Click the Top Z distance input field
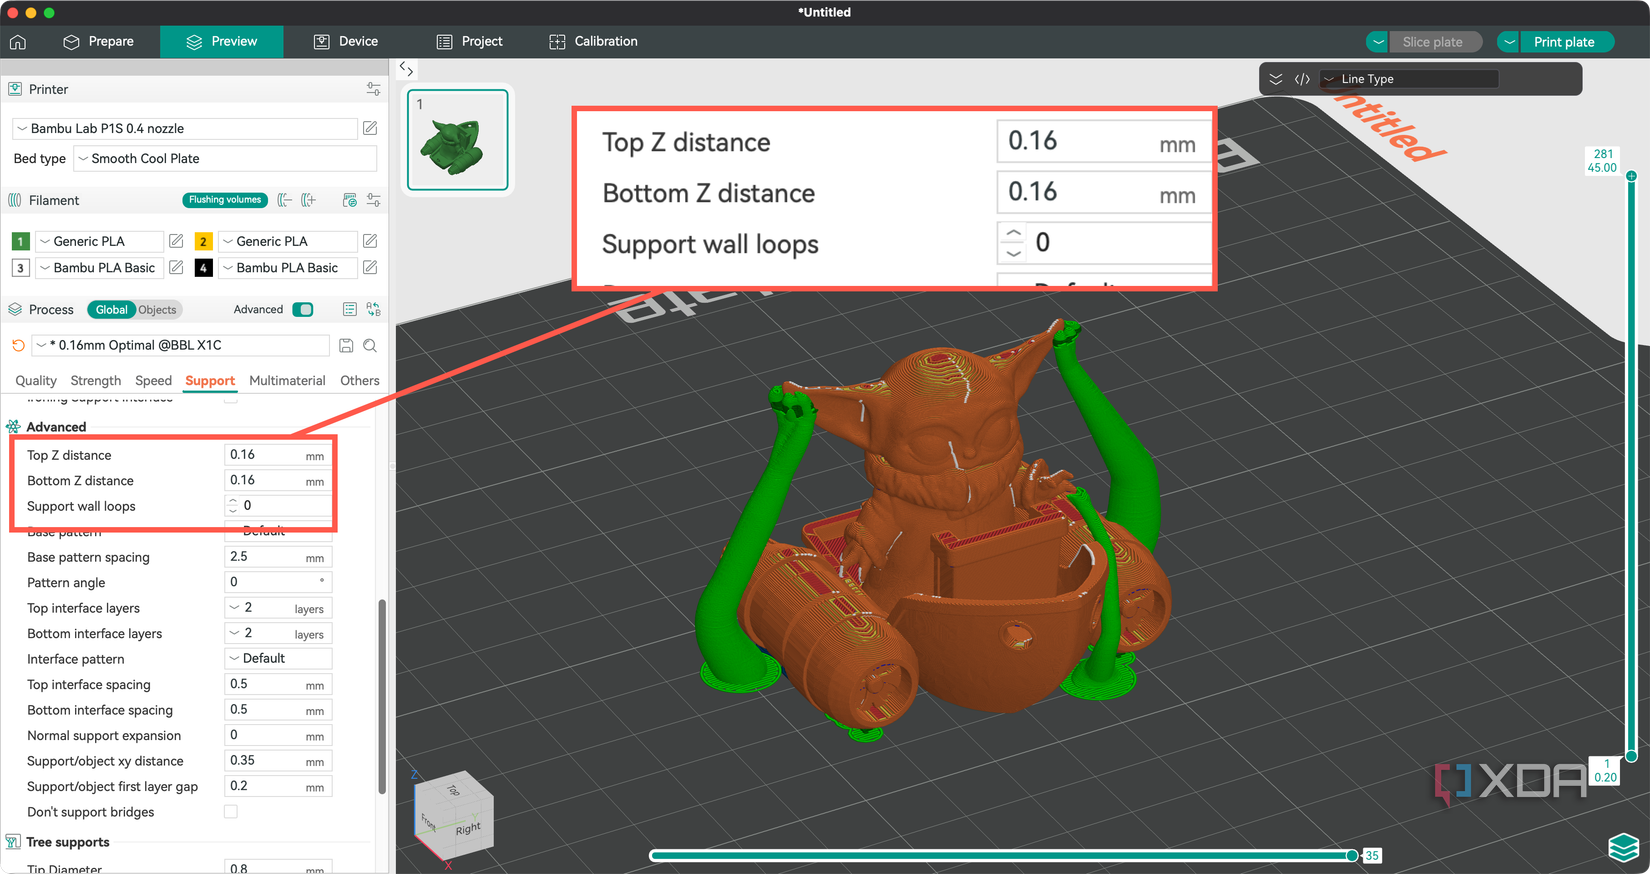The width and height of the screenshot is (1650, 874). (278, 455)
